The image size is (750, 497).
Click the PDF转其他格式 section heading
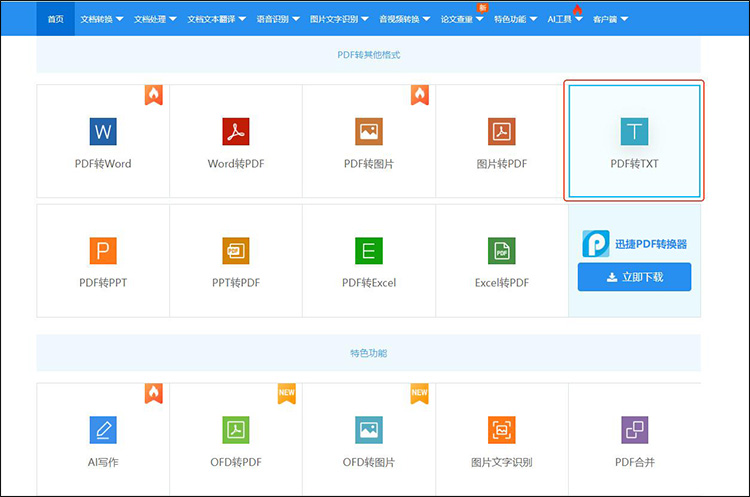[369, 55]
